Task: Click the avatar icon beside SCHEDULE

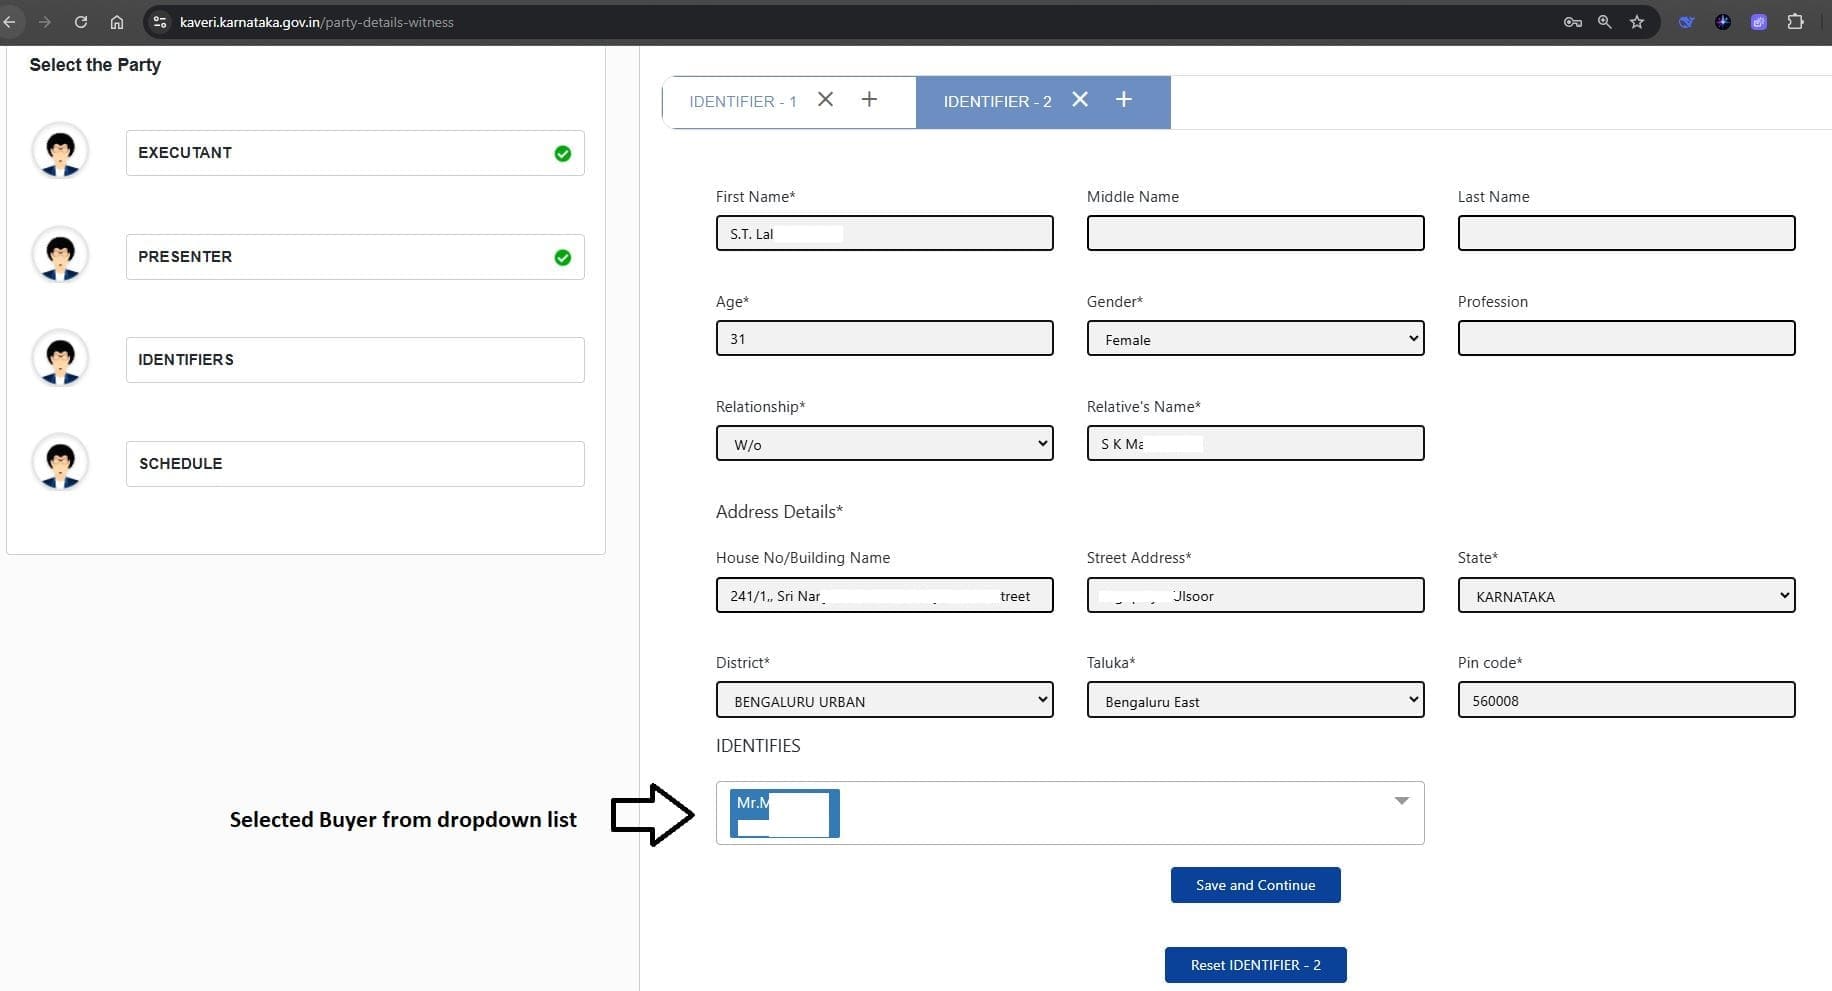Action: (x=61, y=463)
